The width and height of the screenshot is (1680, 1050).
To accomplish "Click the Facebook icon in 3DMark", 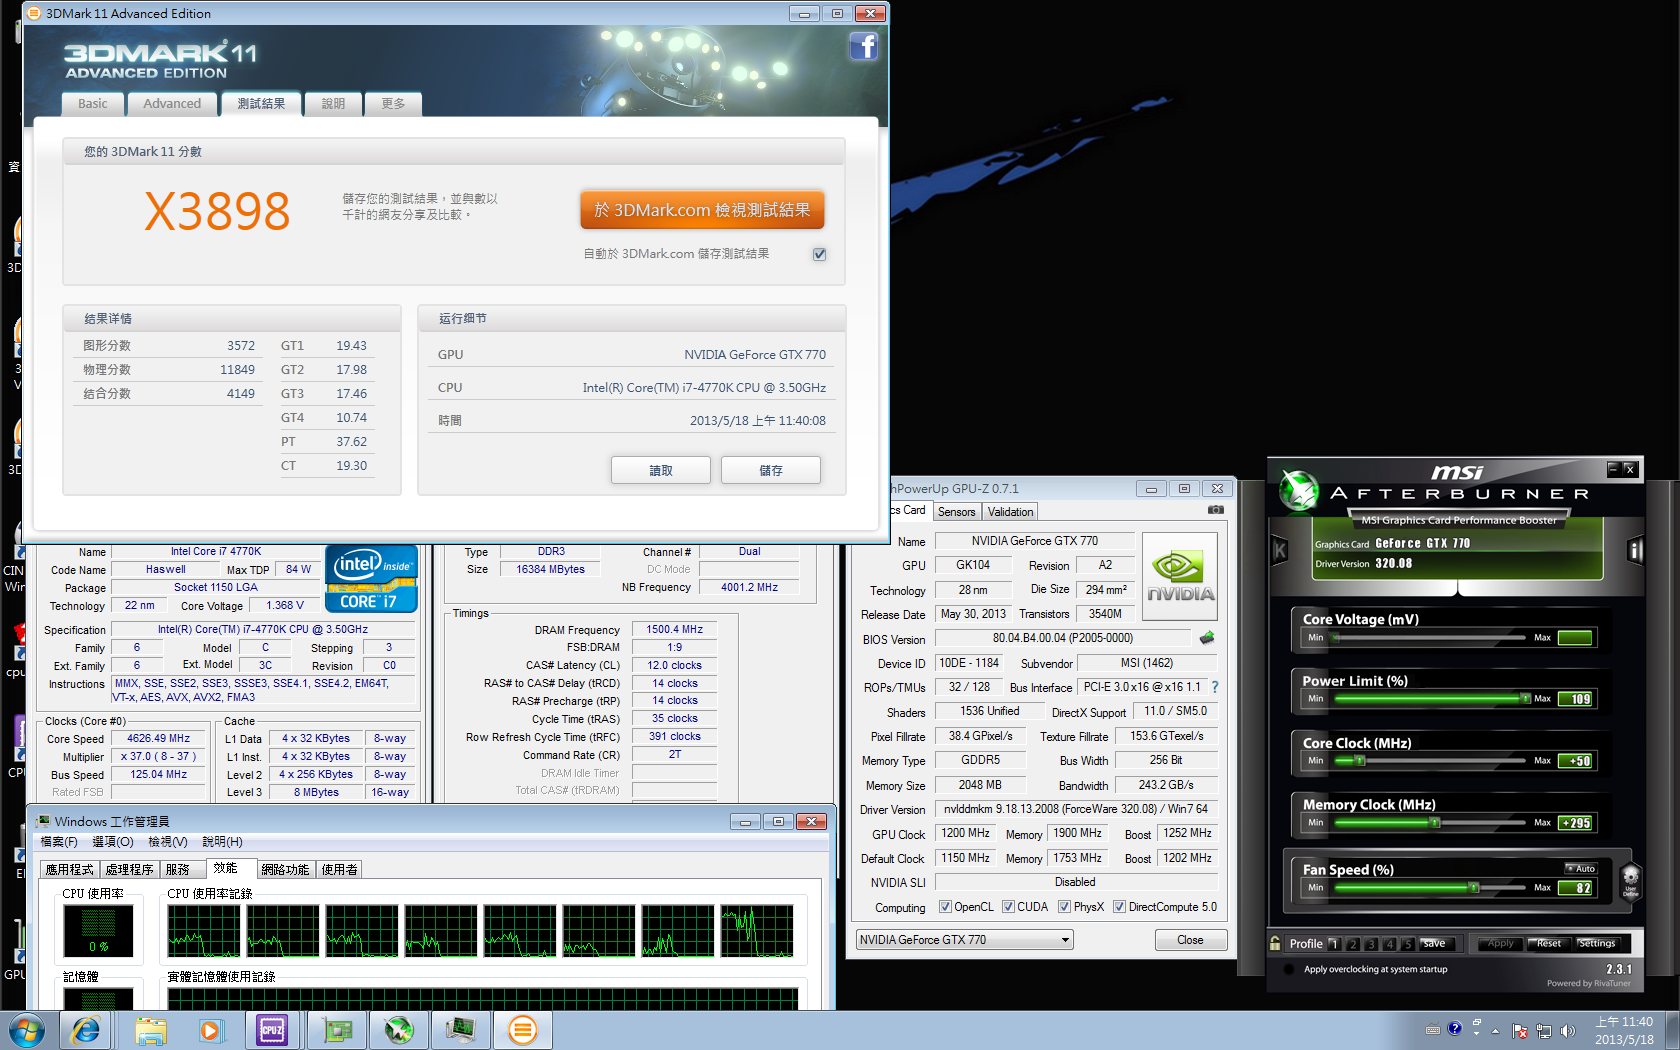I will [x=864, y=46].
